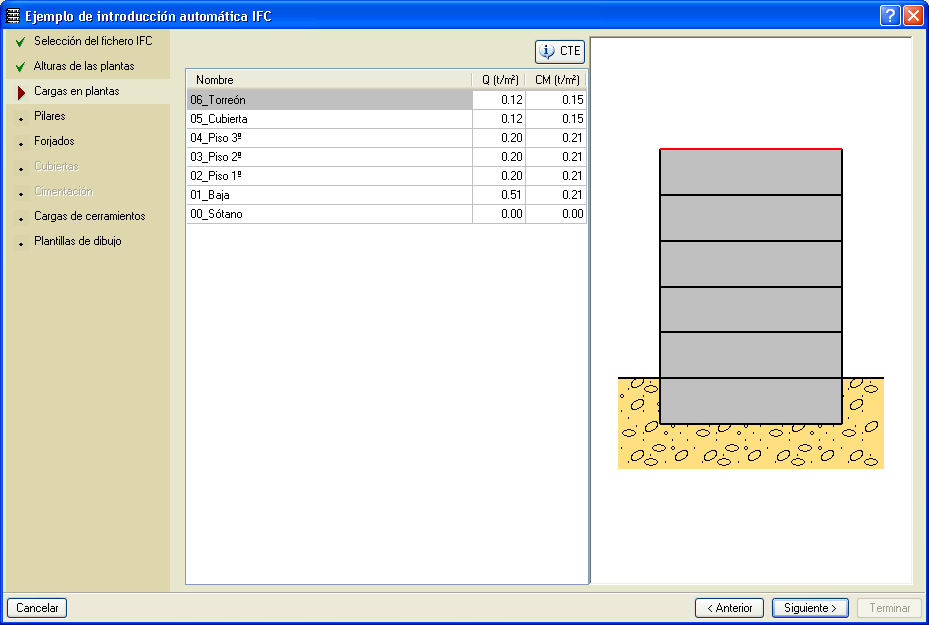The height and width of the screenshot is (625, 929).
Task: Edit CM value 0.21 of 02_Piso 1º
Action: pyautogui.click(x=556, y=176)
